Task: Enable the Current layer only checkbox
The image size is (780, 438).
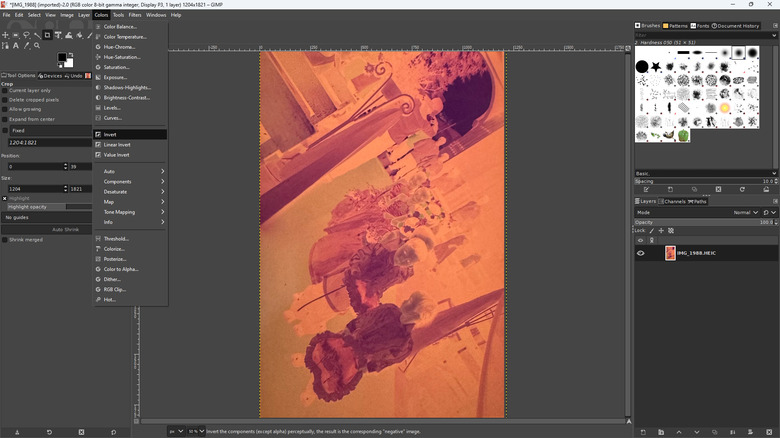Action: pyautogui.click(x=5, y=91)
